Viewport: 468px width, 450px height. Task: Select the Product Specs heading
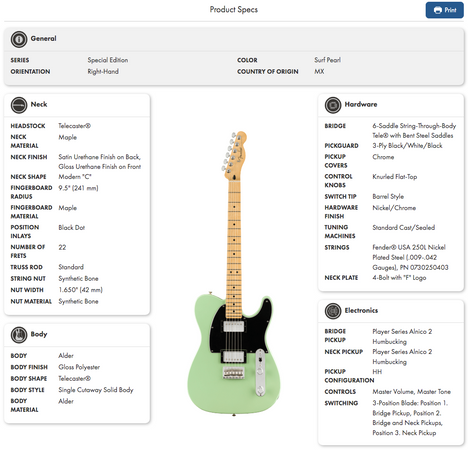point(234,9)
